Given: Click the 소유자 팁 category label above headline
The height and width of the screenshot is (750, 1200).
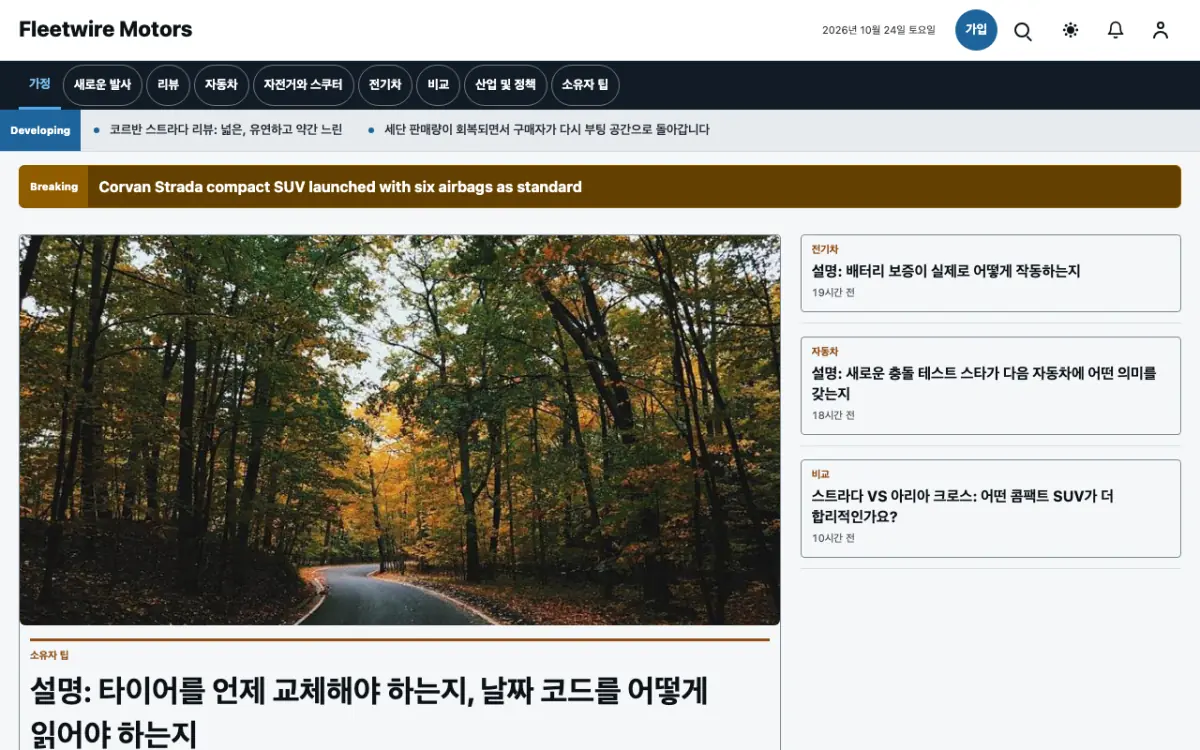Looking at the screenshot, I should click(x=49, y=655).
